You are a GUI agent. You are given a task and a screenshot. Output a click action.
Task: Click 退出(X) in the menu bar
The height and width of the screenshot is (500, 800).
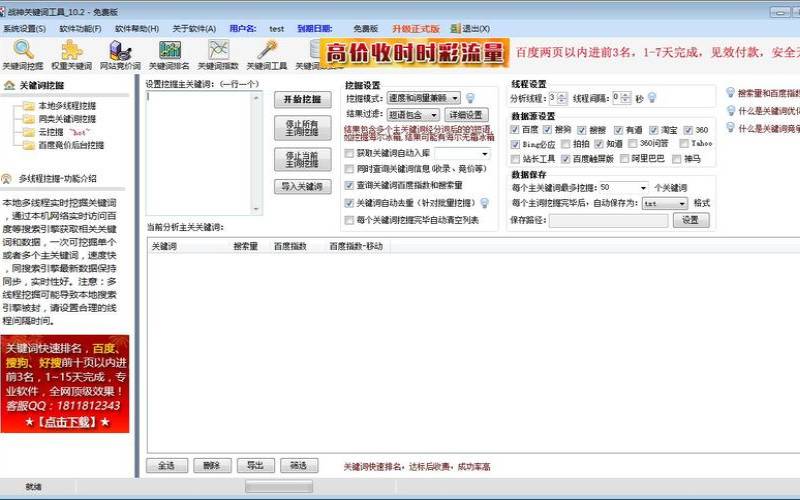[476, 29]
